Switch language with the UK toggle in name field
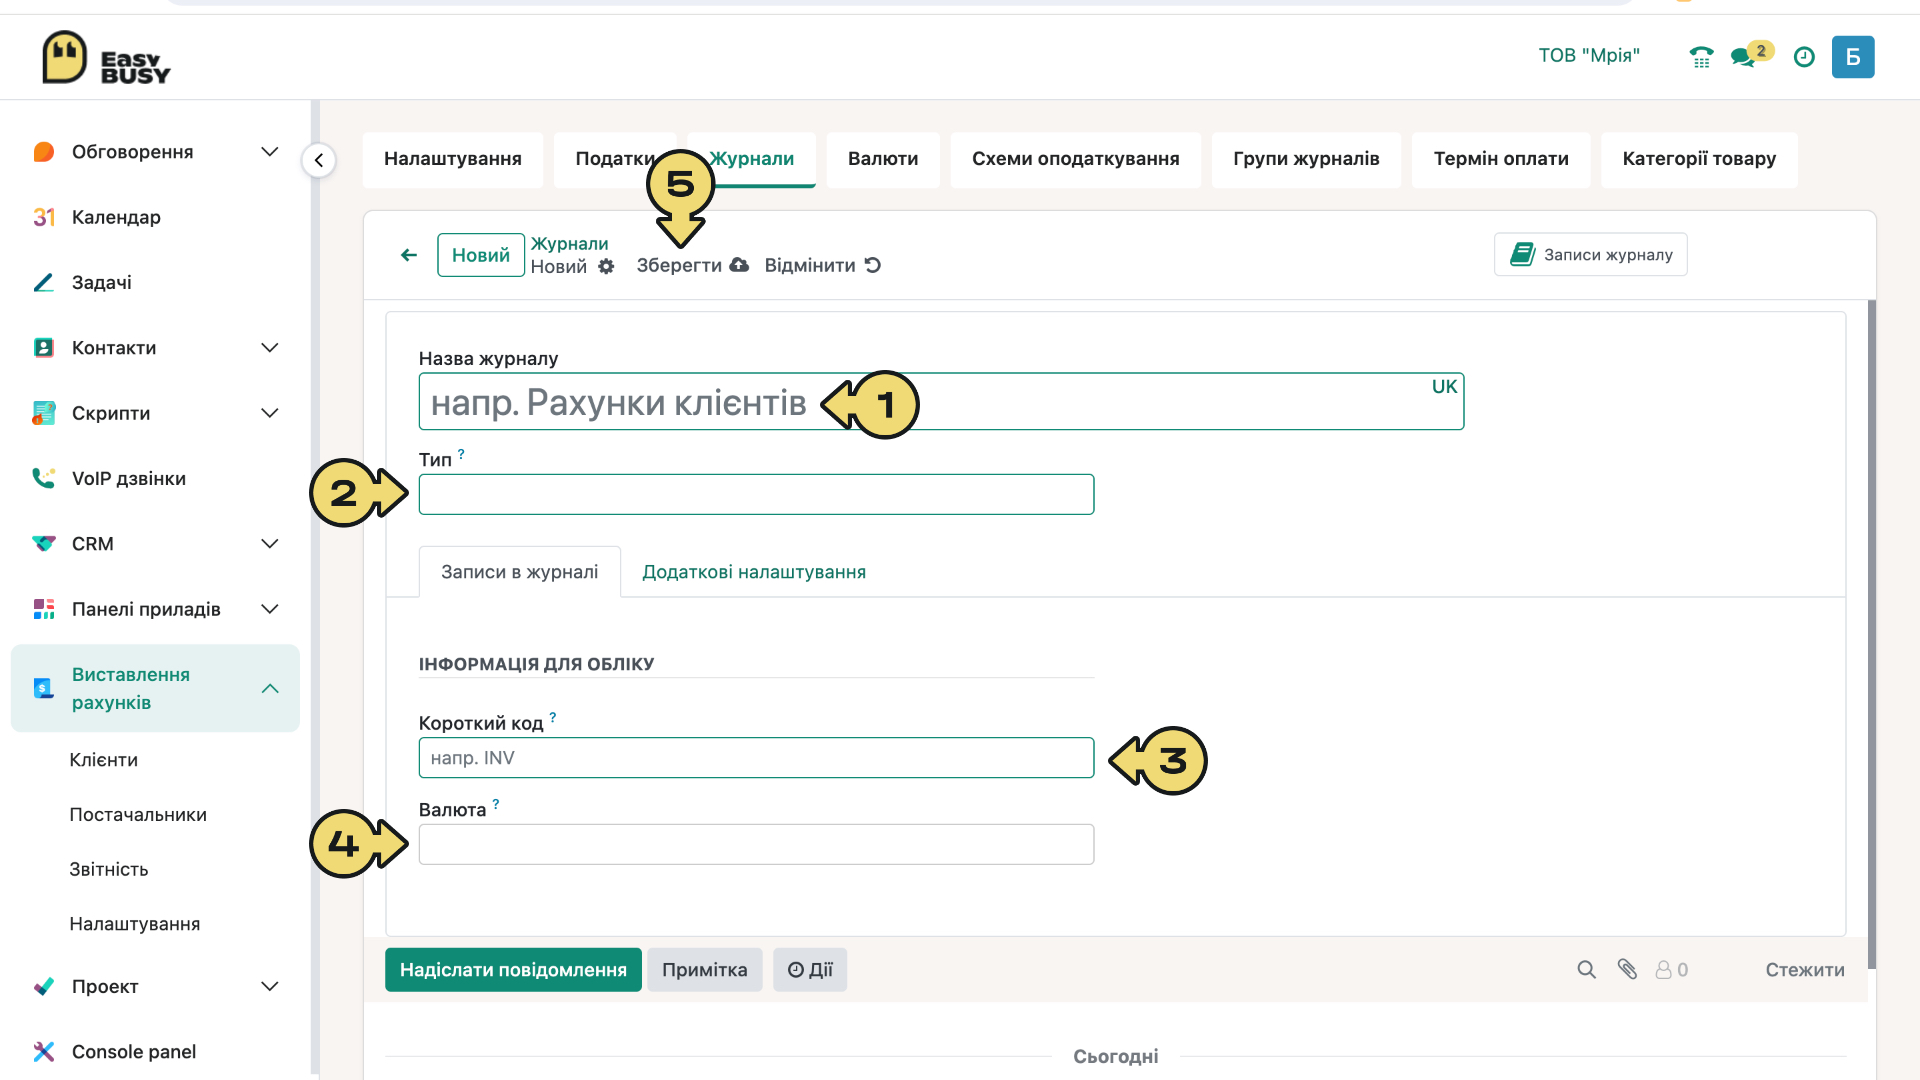1920x1080 pixels. [1444, 387]
